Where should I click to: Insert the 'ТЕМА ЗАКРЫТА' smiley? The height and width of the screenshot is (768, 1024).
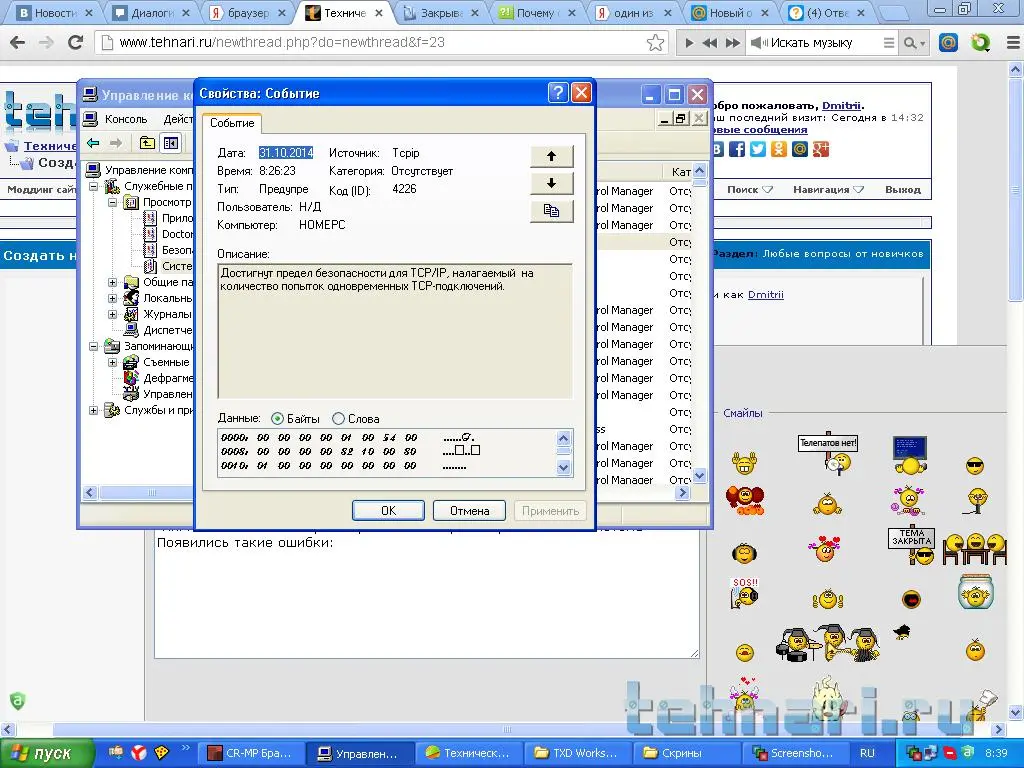pos(912,546)
